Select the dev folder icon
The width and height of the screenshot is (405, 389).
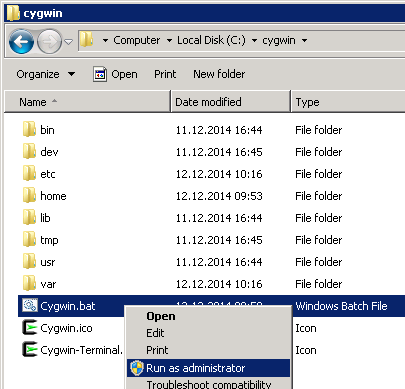coord(29,151)
